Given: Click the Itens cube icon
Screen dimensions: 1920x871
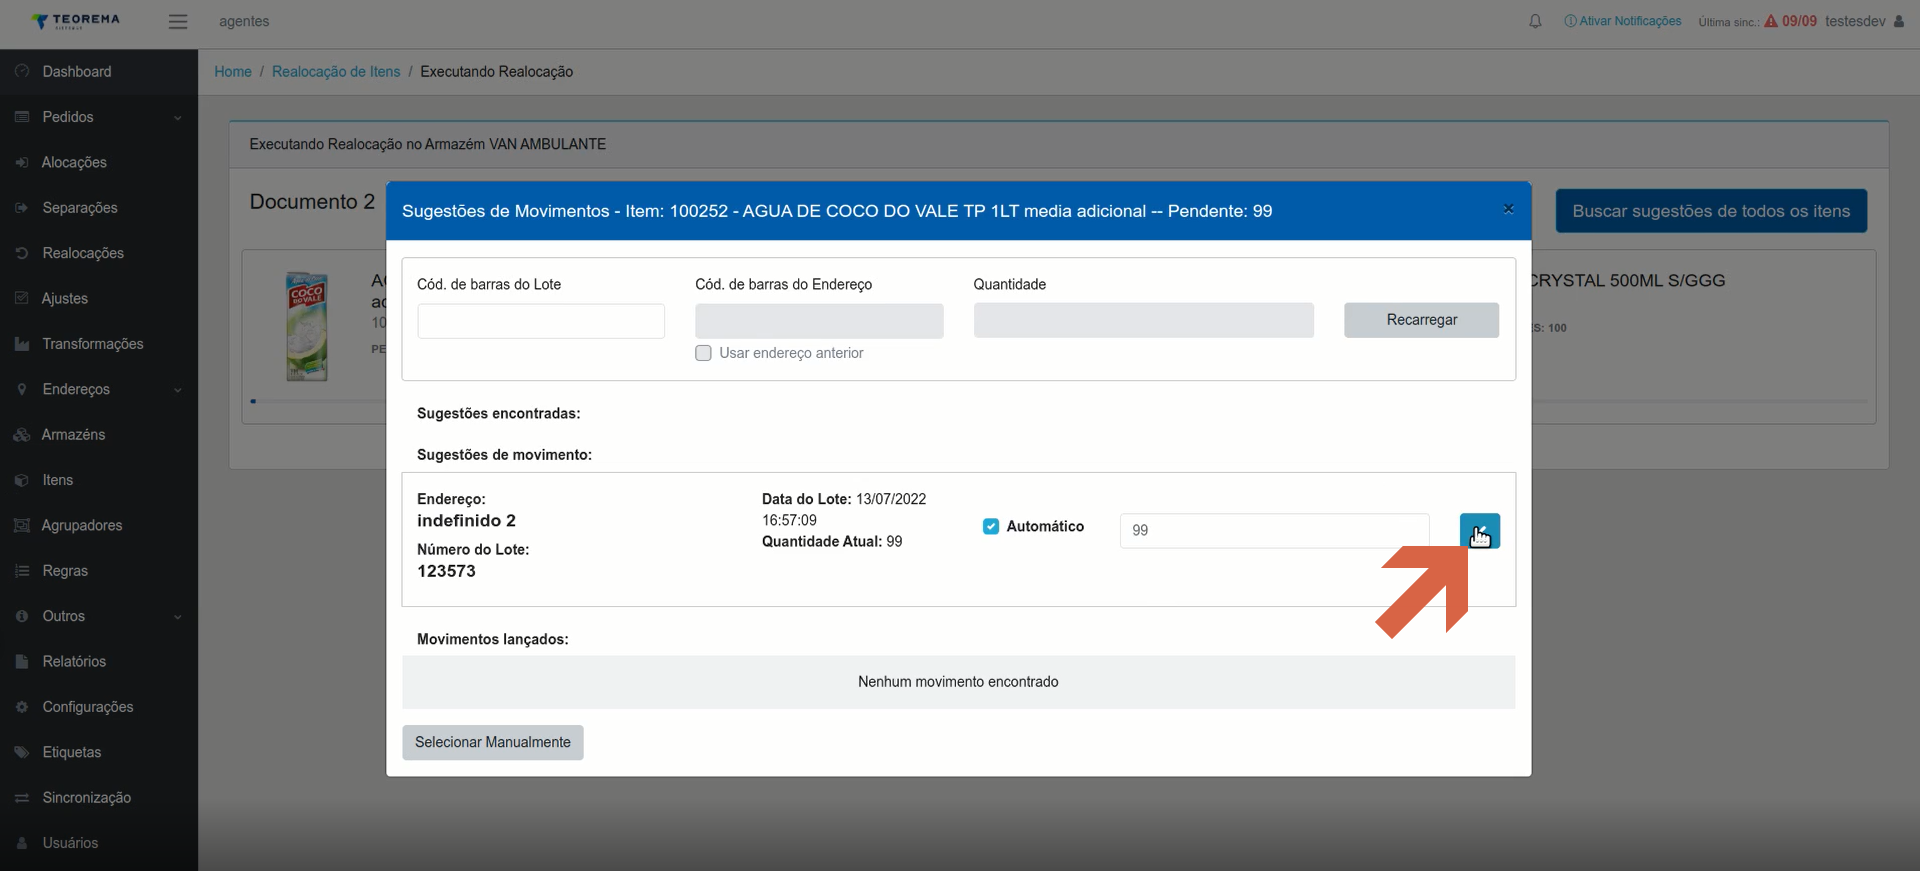Looking at the screenshot, I should (22, 480).
